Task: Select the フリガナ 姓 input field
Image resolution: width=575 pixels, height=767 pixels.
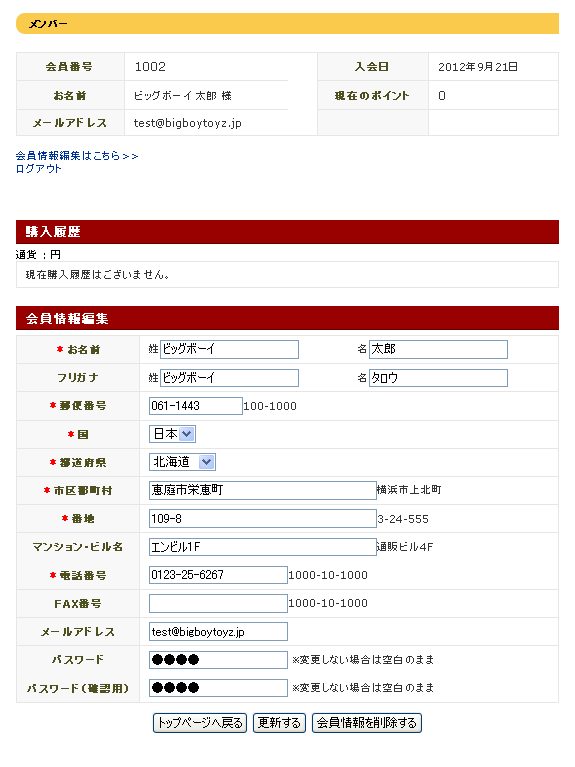Action: pos(230,378)
